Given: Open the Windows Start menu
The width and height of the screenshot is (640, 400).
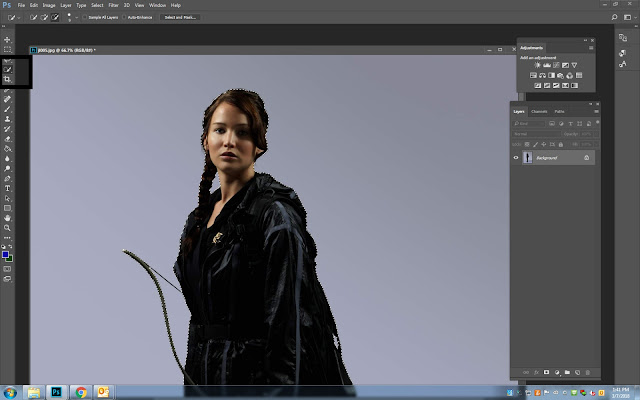Looking at the screenshot, I should tap(10, 393).
